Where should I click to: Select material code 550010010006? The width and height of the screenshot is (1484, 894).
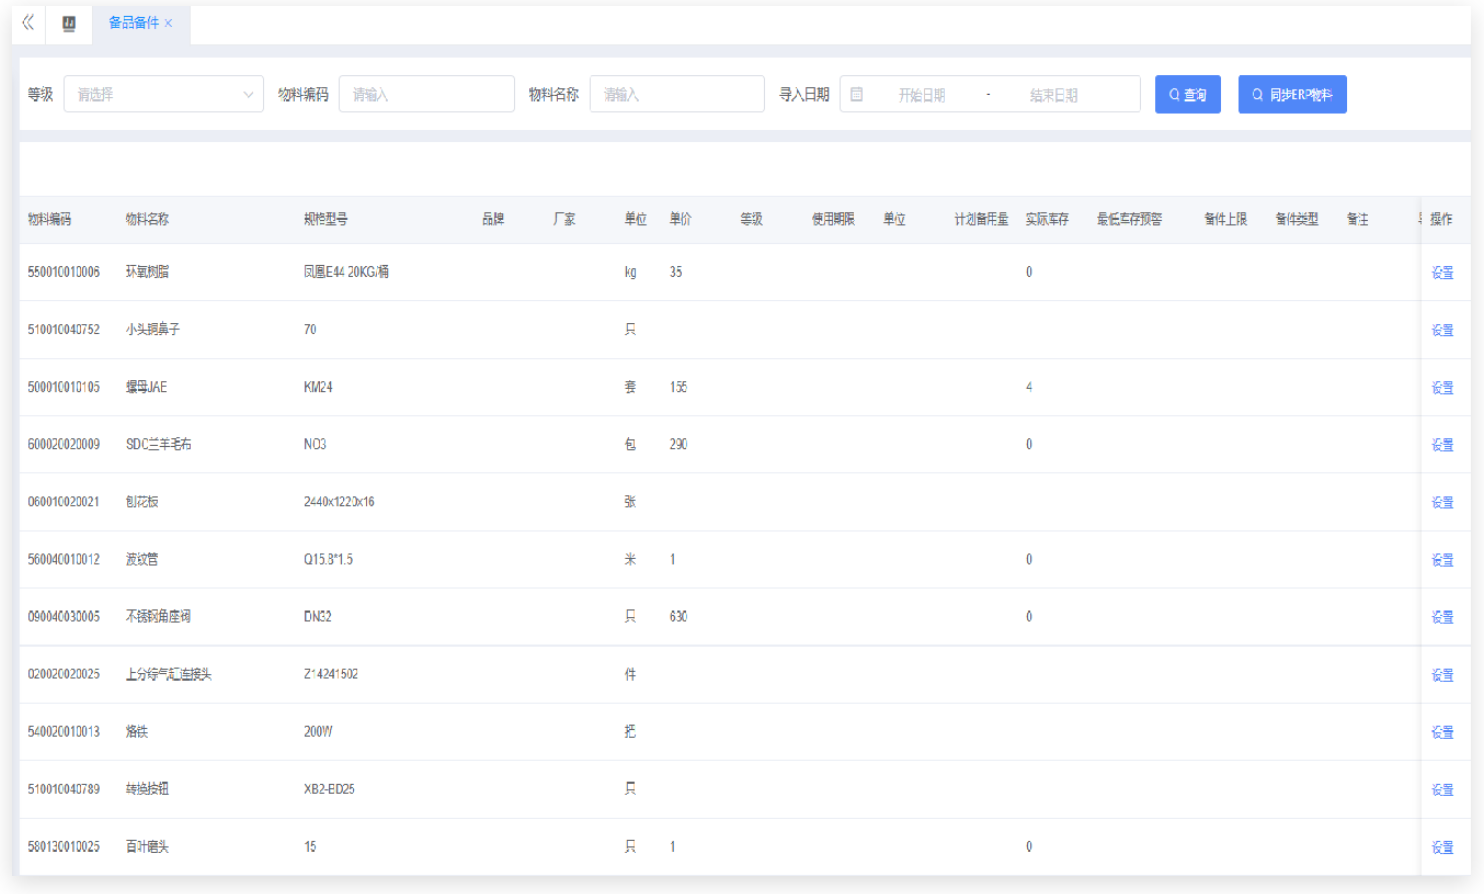tap(64, 272)
